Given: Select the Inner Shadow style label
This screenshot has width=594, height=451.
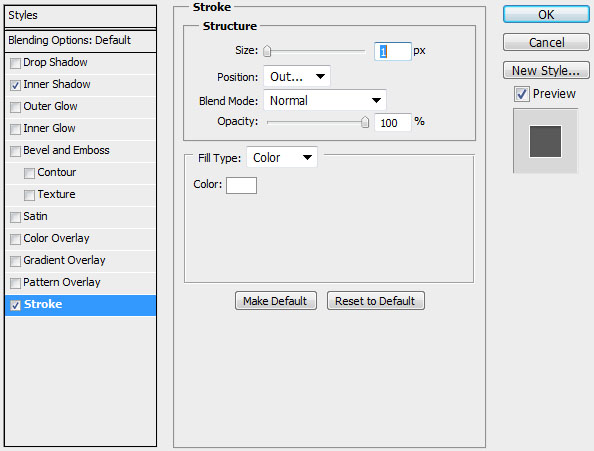Looking at the screenshot, I should pos(57,84).
